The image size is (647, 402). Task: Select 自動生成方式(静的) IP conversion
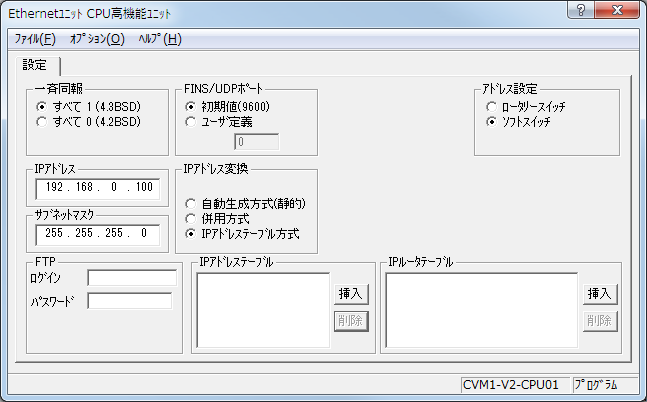coord(192,203)
